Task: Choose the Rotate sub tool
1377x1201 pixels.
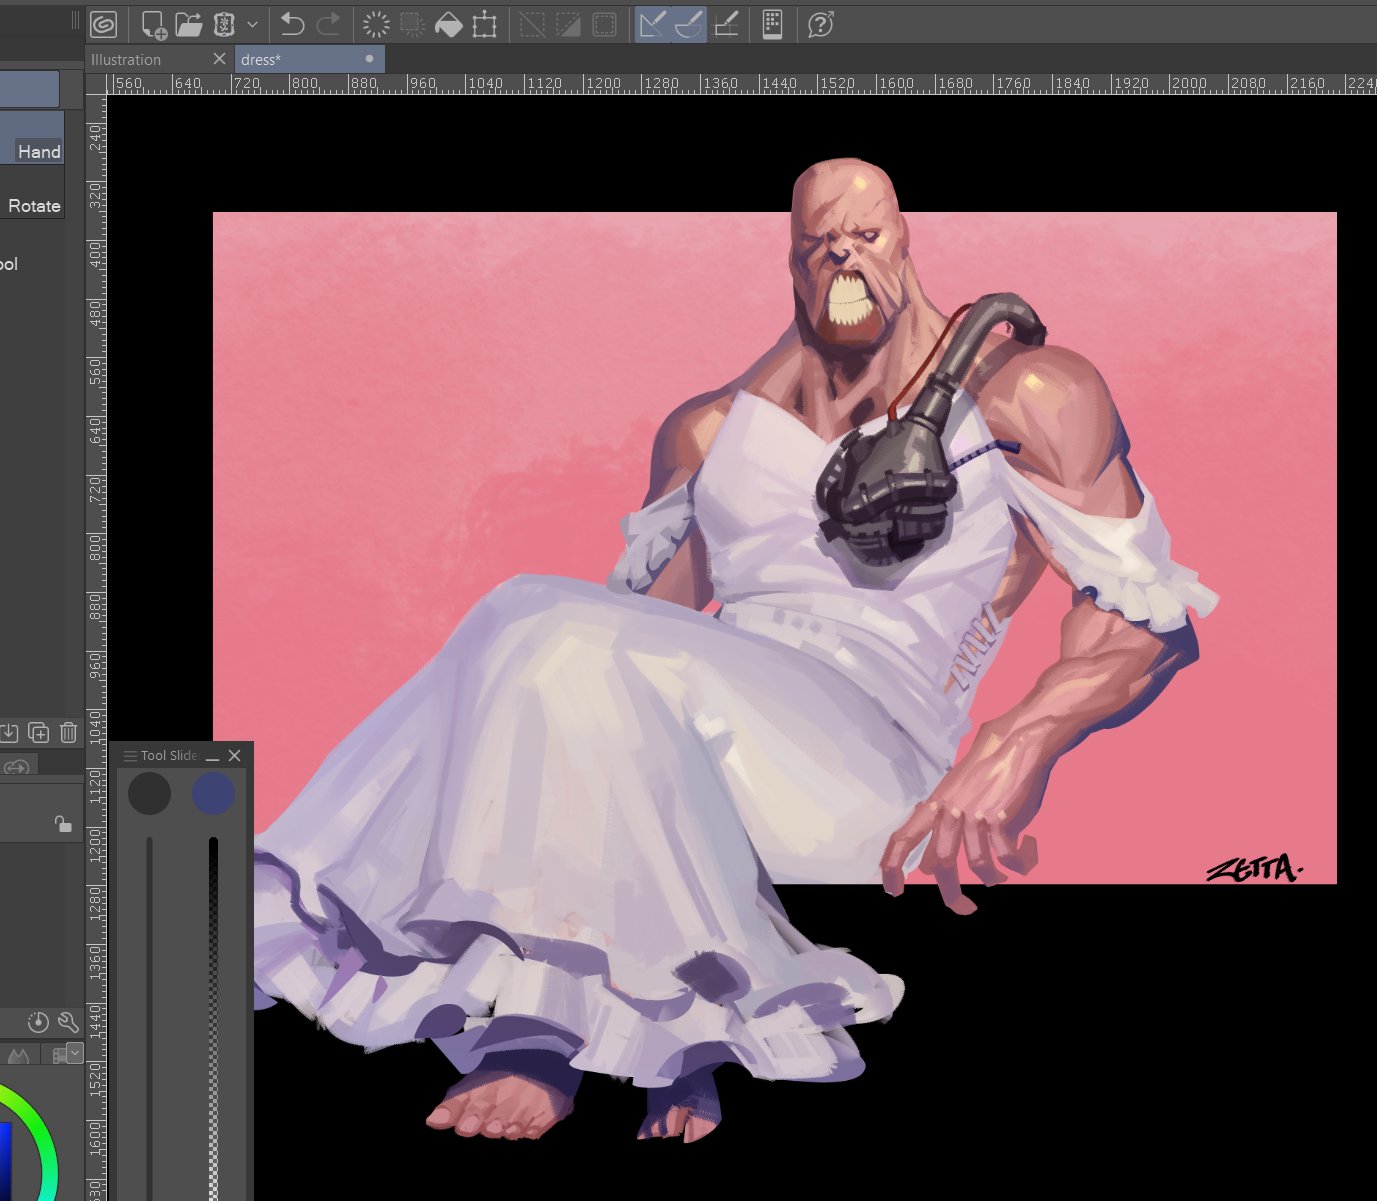Action: 34,206
